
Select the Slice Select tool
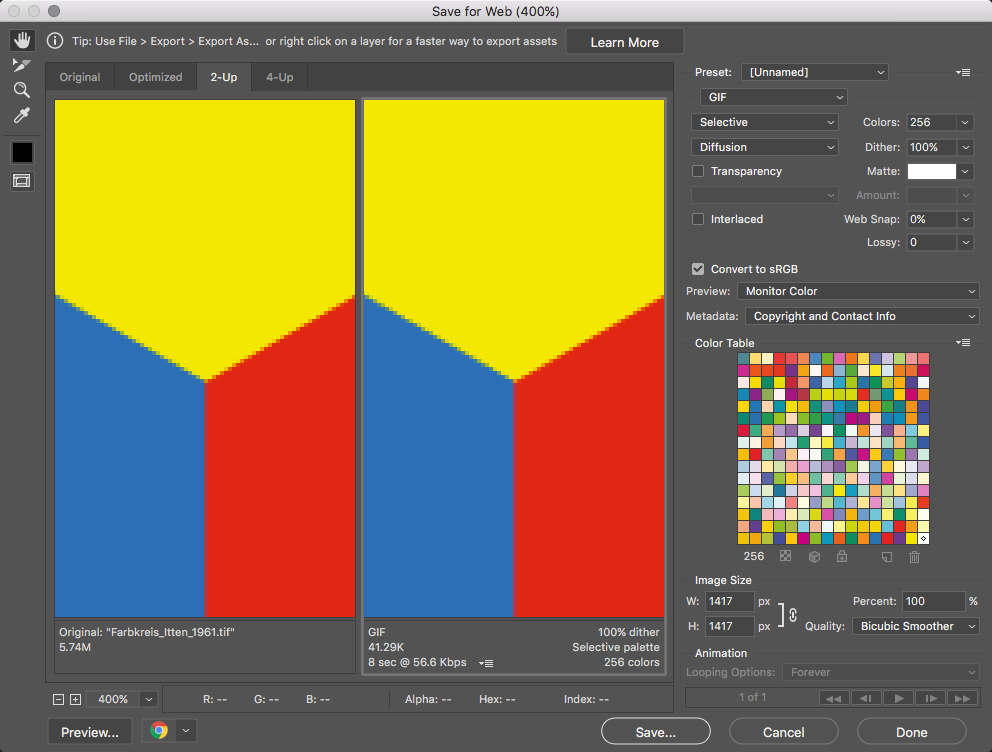tap(22, 66)
